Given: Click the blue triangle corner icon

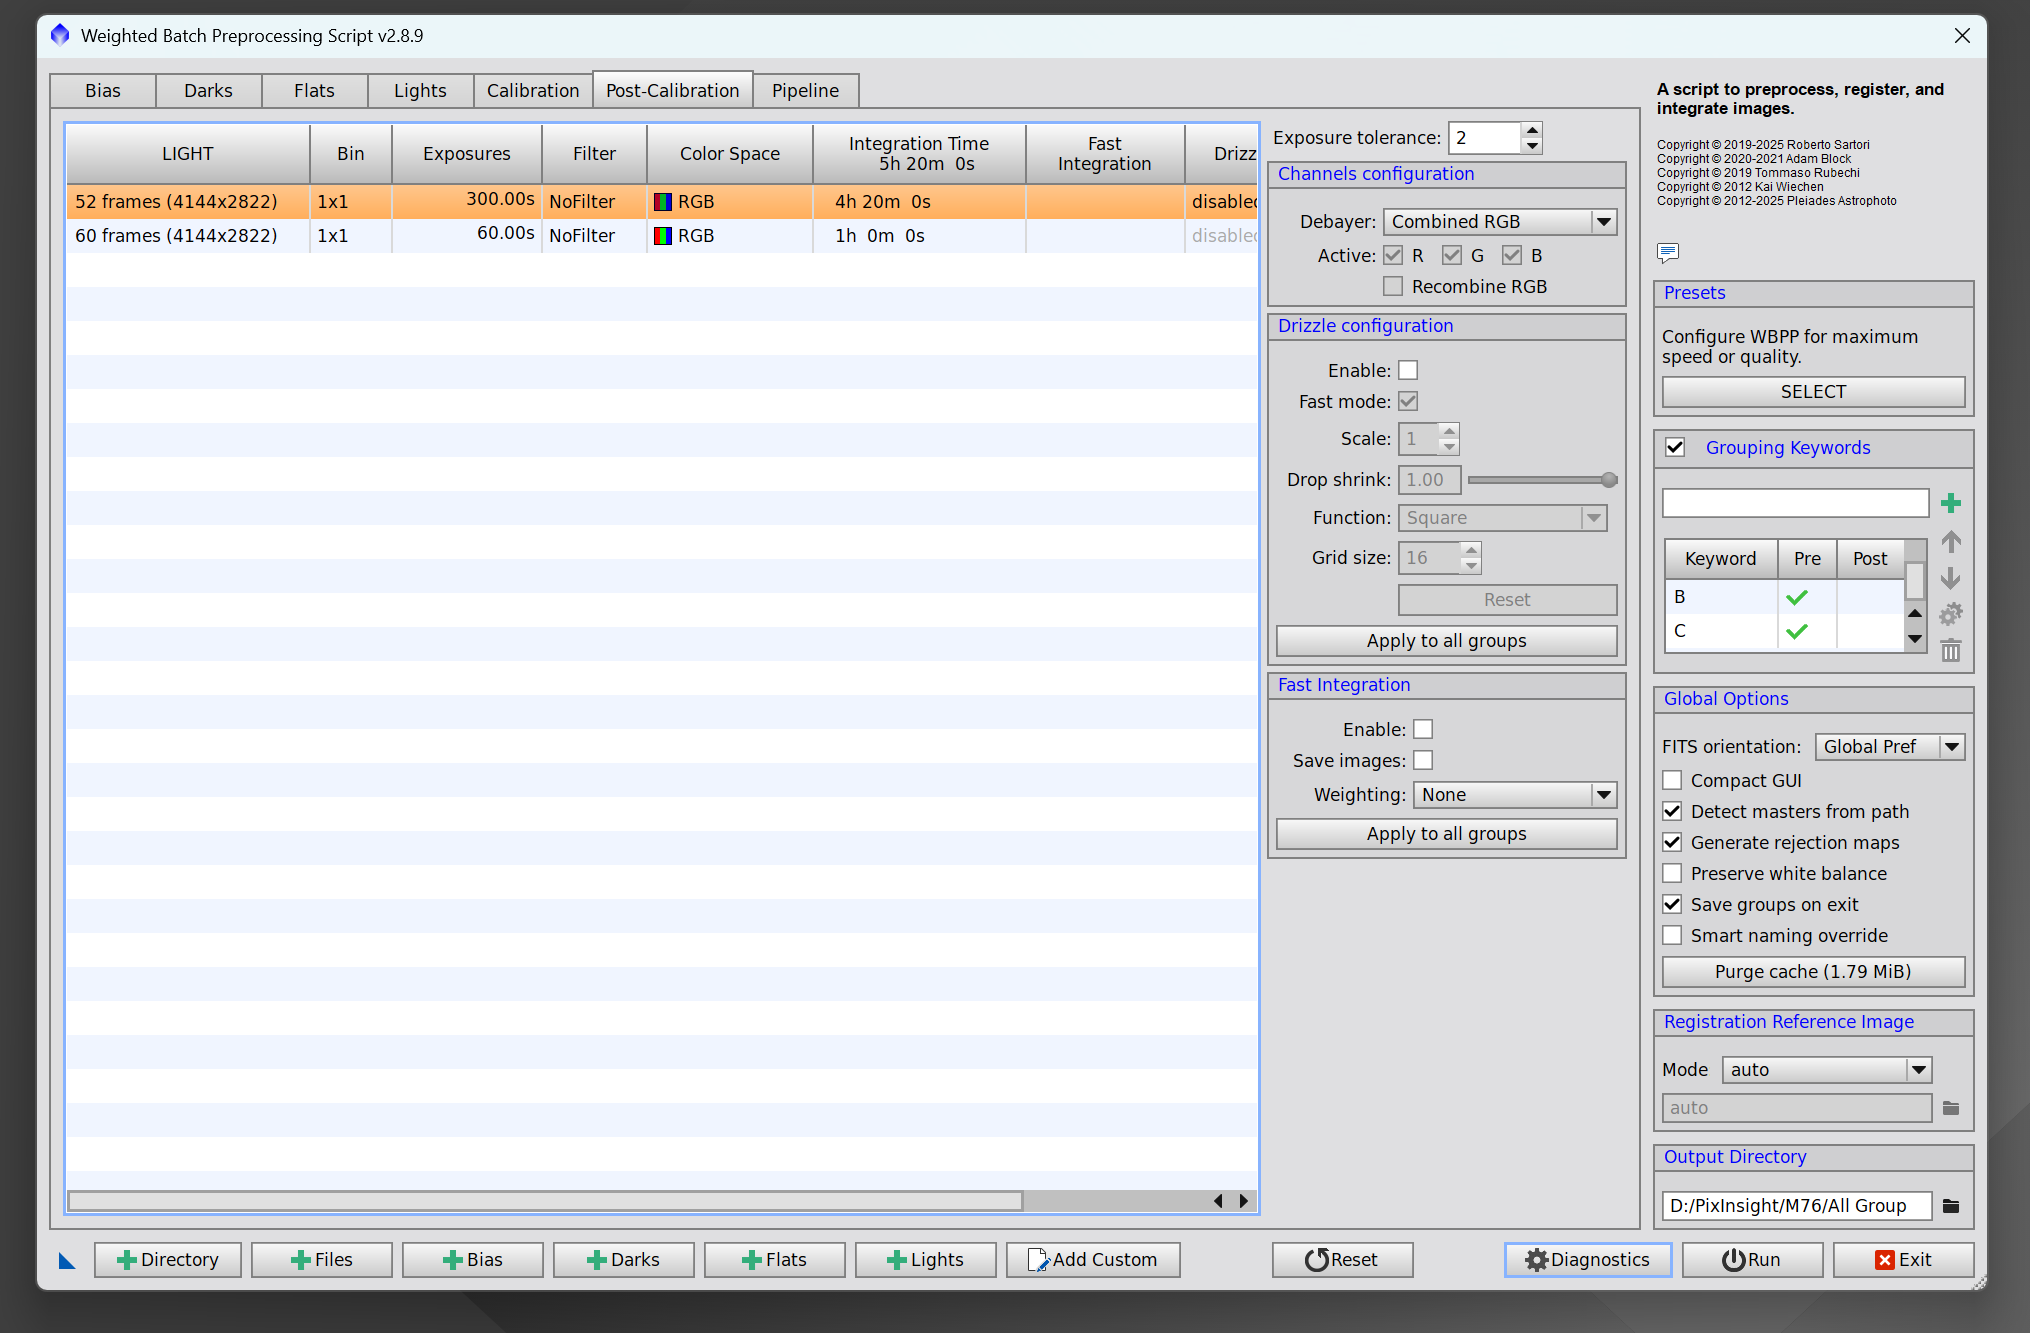Looking at the screenshot, I should 67,1260.
